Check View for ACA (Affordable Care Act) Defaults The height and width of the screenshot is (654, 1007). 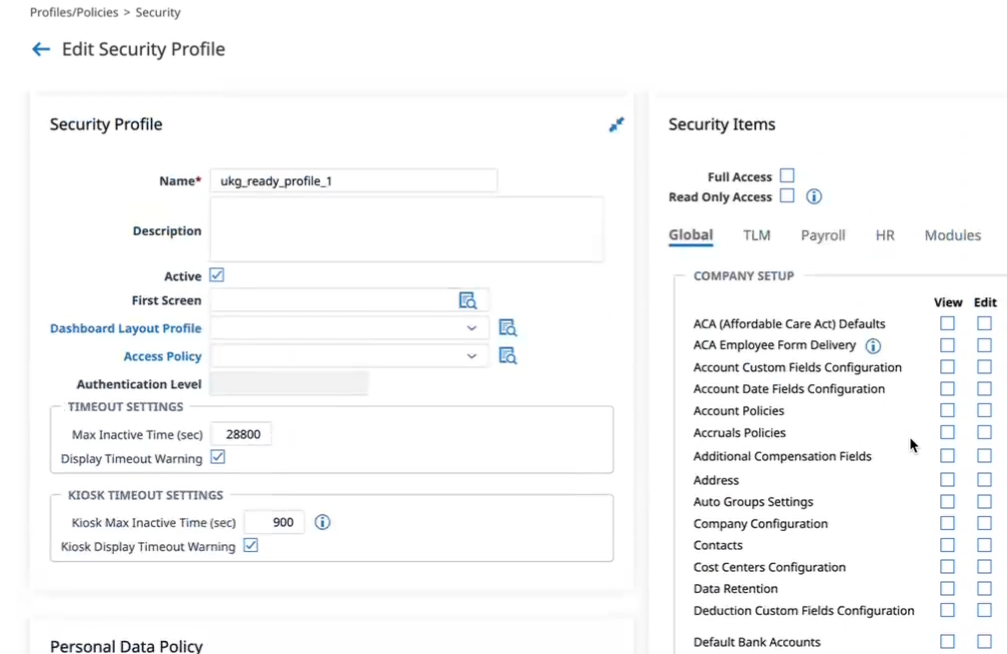coord(947,323)
